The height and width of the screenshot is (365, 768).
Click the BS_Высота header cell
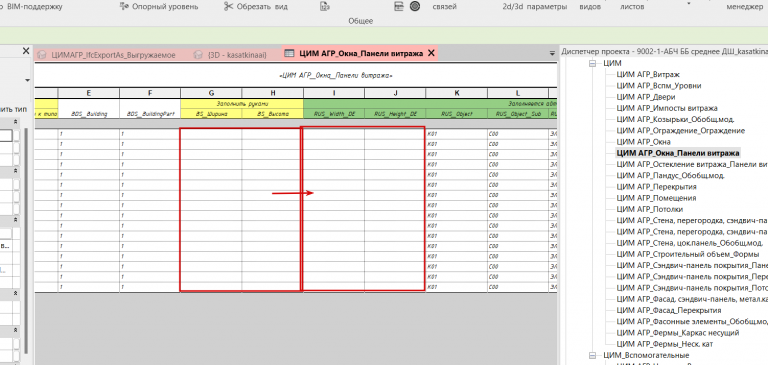click(272, 114)
